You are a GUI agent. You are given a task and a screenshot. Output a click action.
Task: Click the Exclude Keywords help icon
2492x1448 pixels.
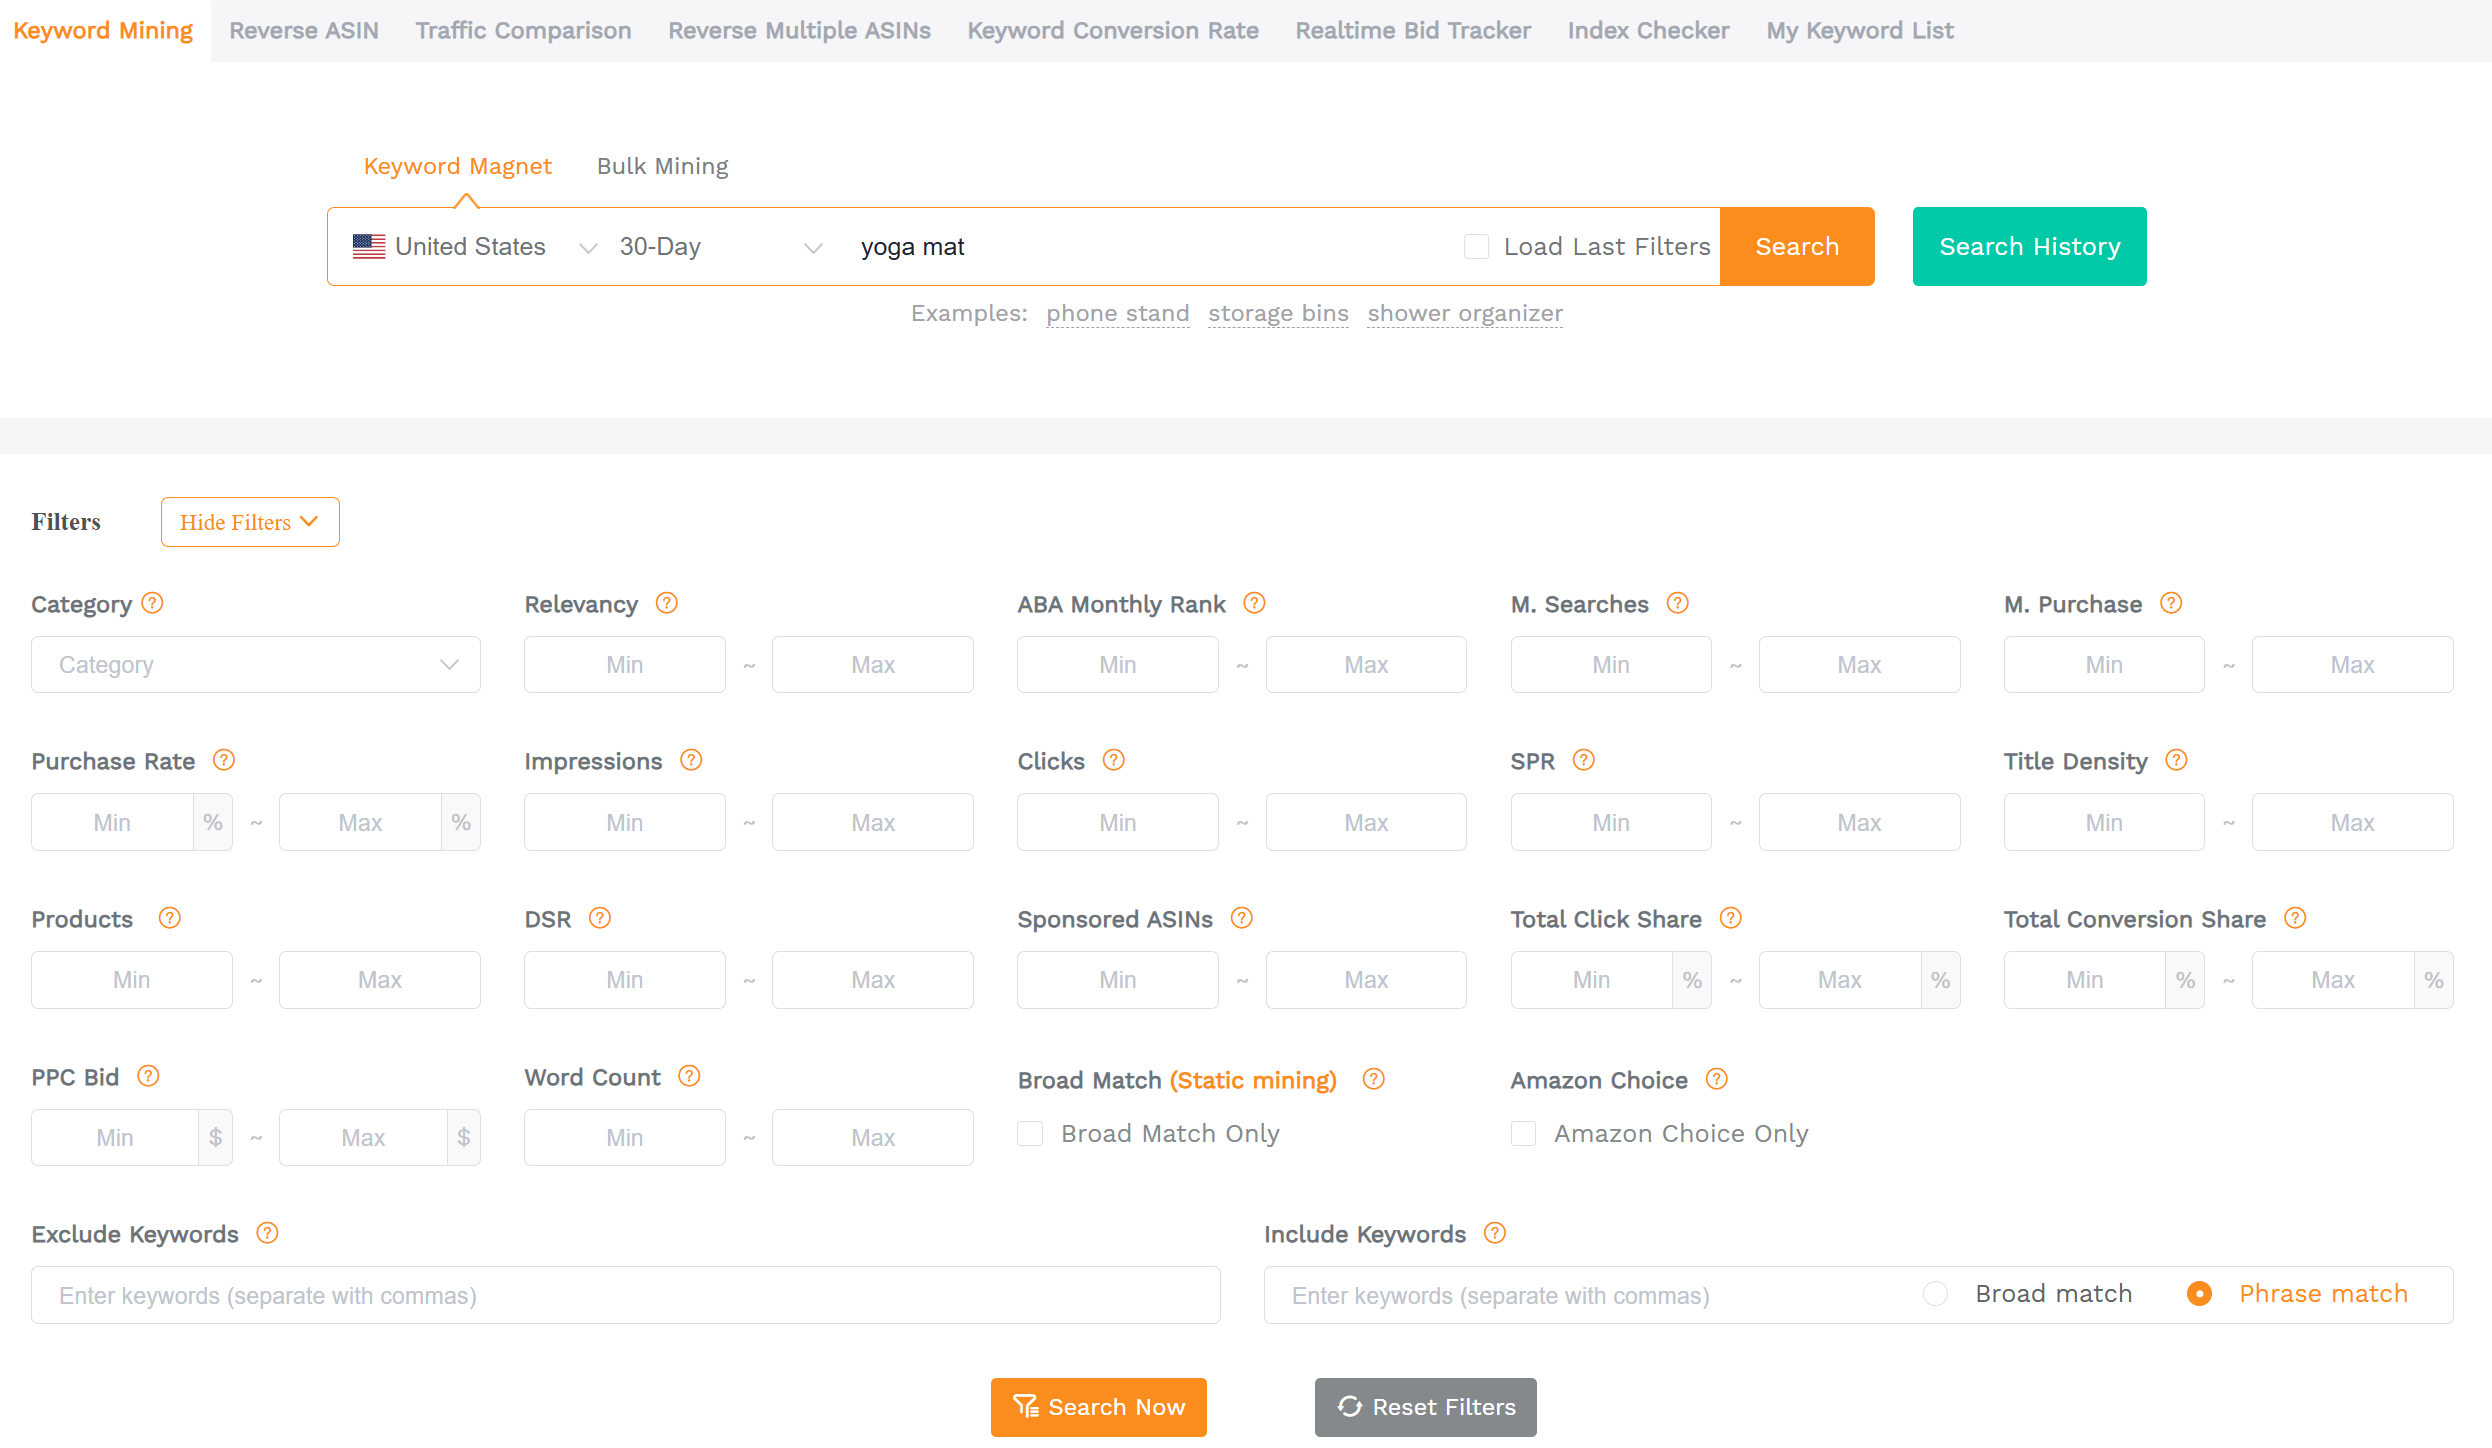tap(267, 1233)
